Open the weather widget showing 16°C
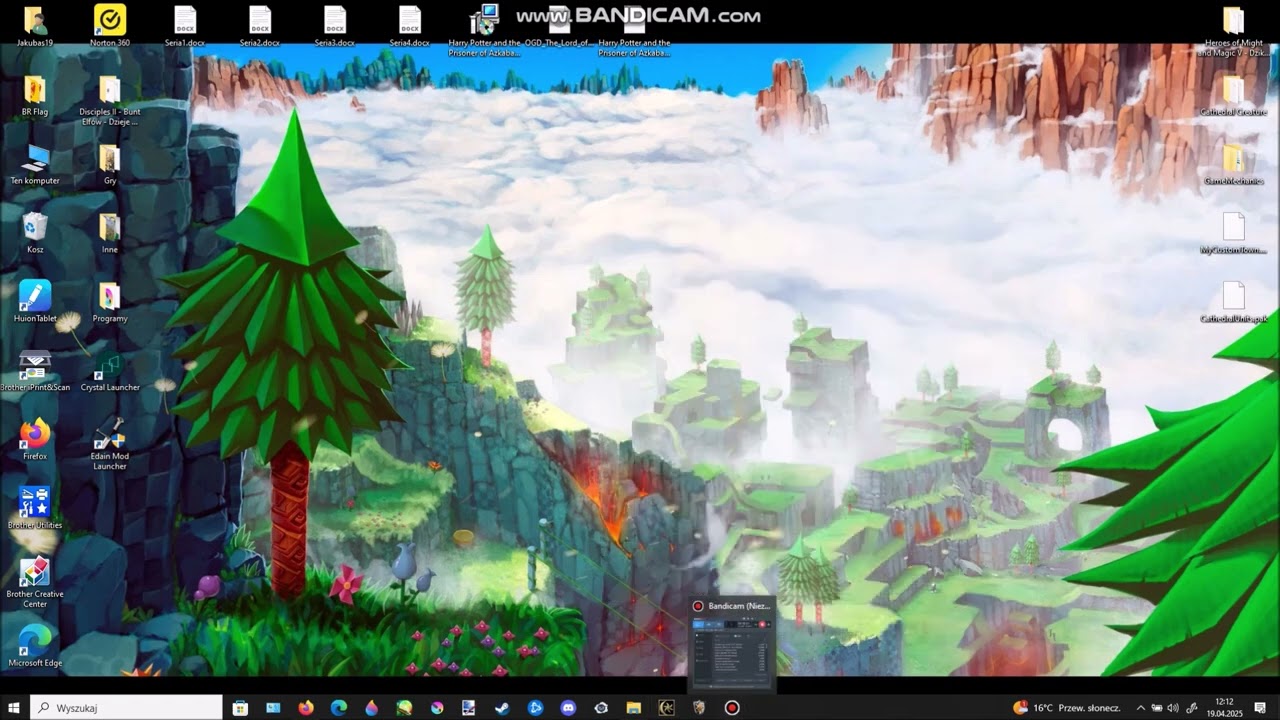 coord(1067,708)
